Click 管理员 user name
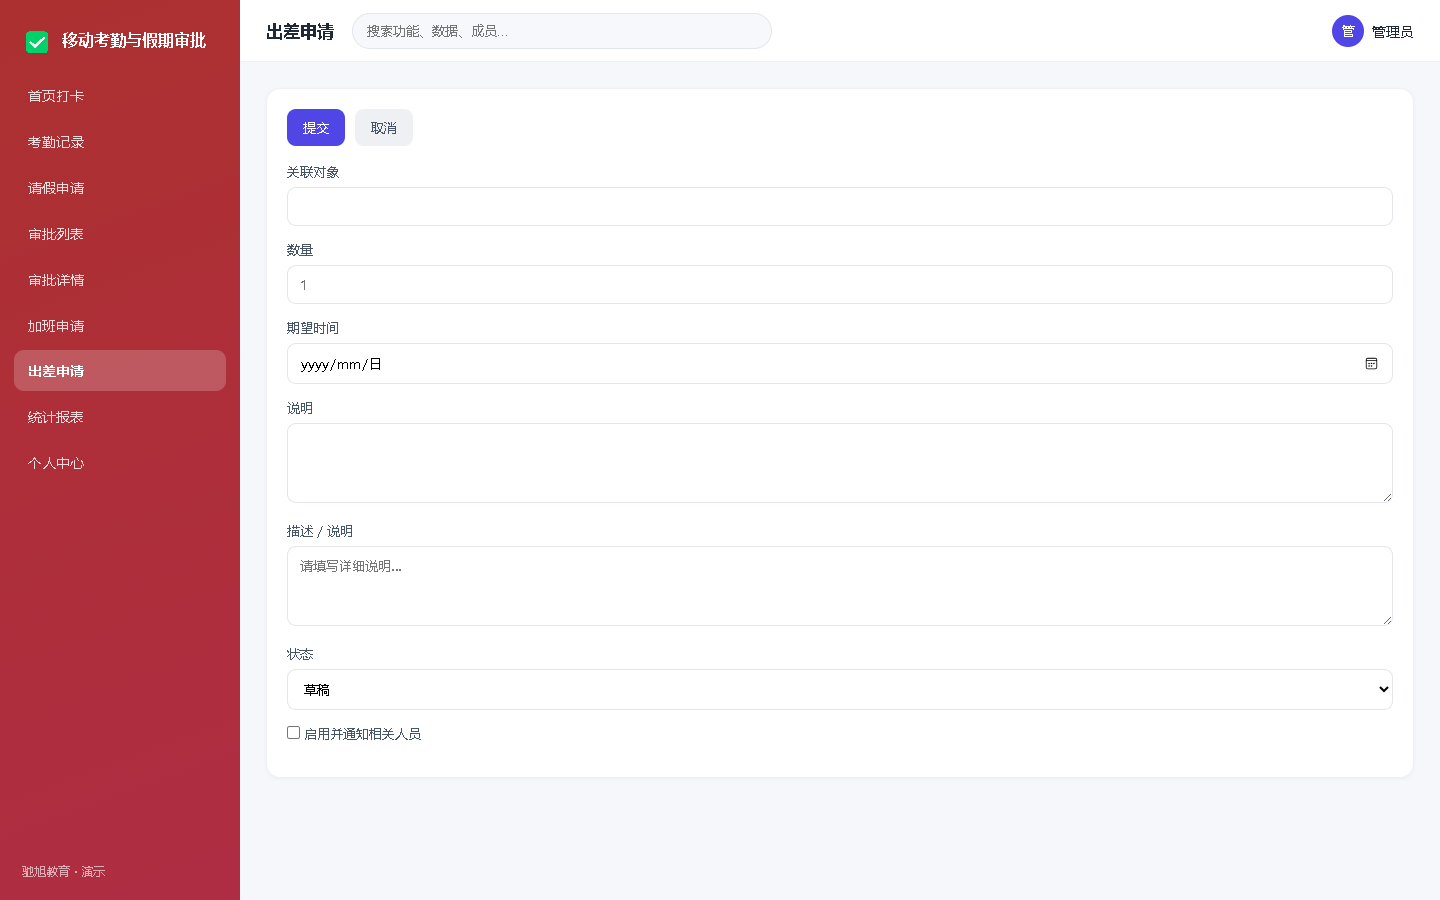The width and height of the screenshot is (1440, 900). [x=1392, y=32]
